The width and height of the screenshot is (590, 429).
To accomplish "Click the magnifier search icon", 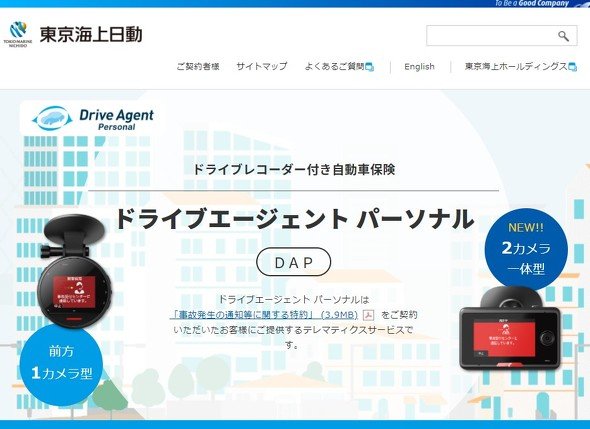I will 563,36.
